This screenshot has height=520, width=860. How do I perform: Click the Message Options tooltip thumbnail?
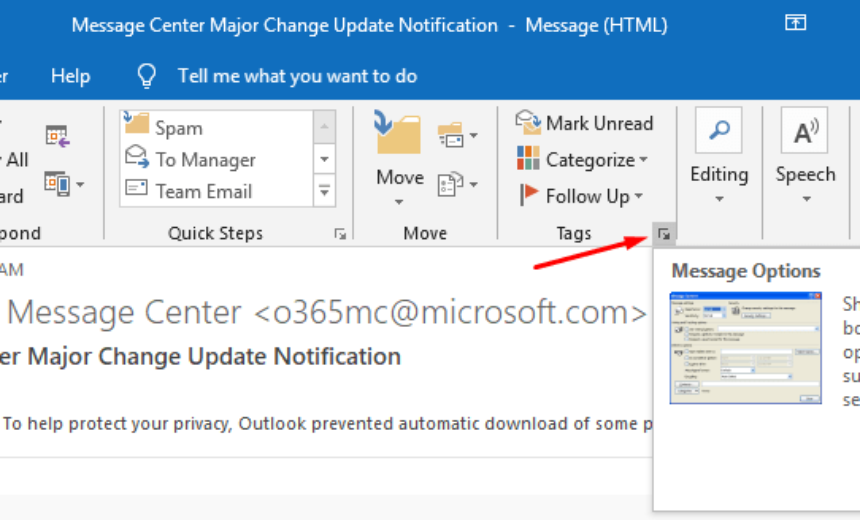pos(745,348)
